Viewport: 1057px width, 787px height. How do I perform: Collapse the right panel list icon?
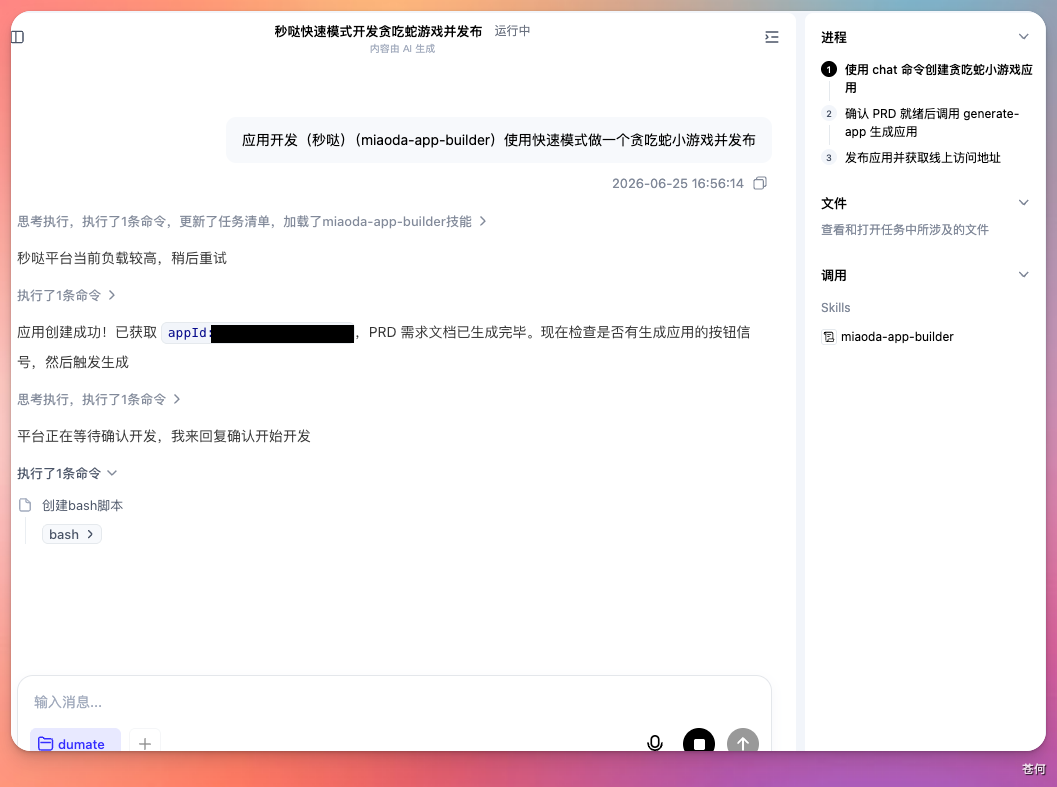tap(772, 37)
